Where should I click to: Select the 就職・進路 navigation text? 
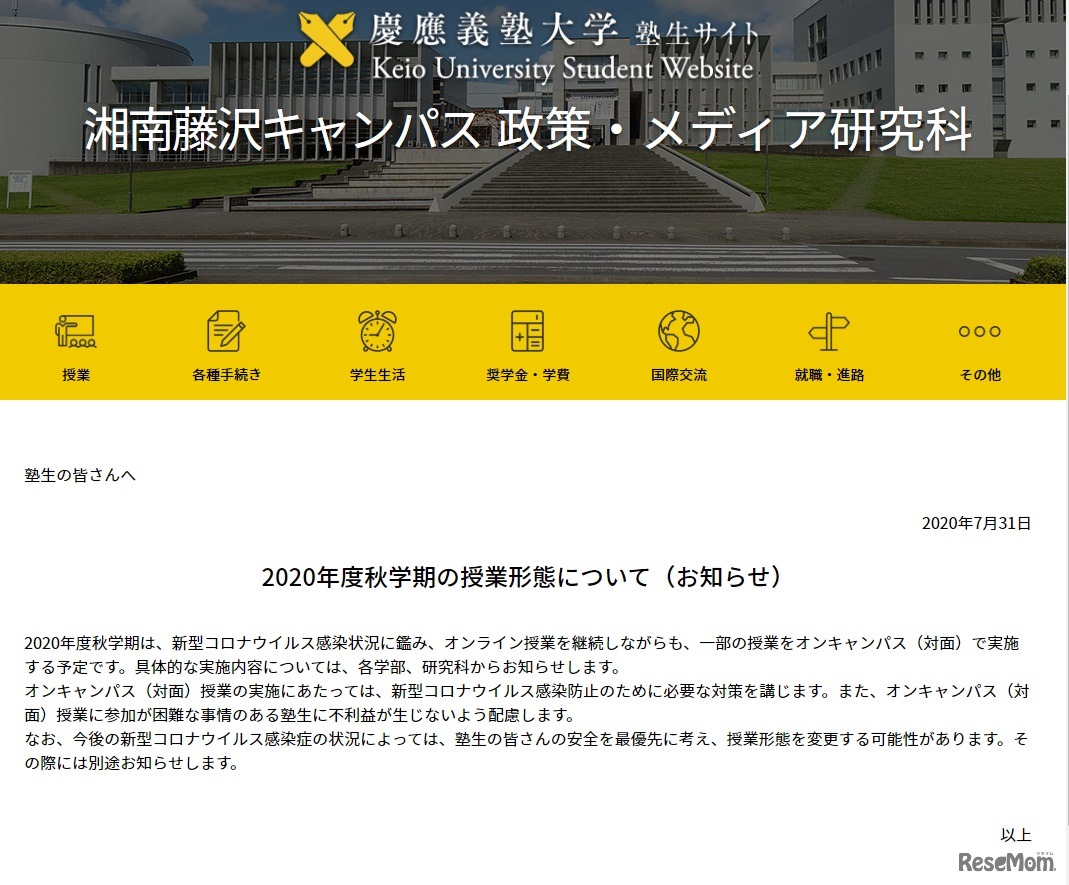tap(828, 374)
